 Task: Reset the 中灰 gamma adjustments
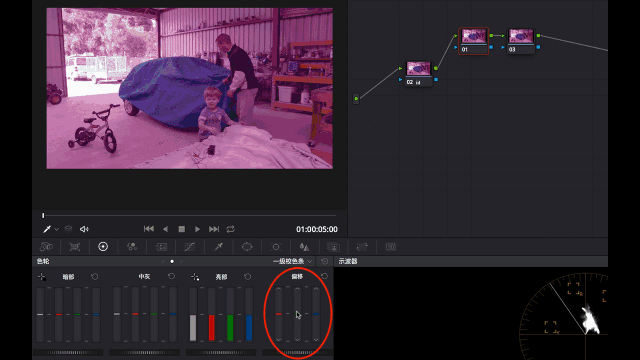click(171, 276)
